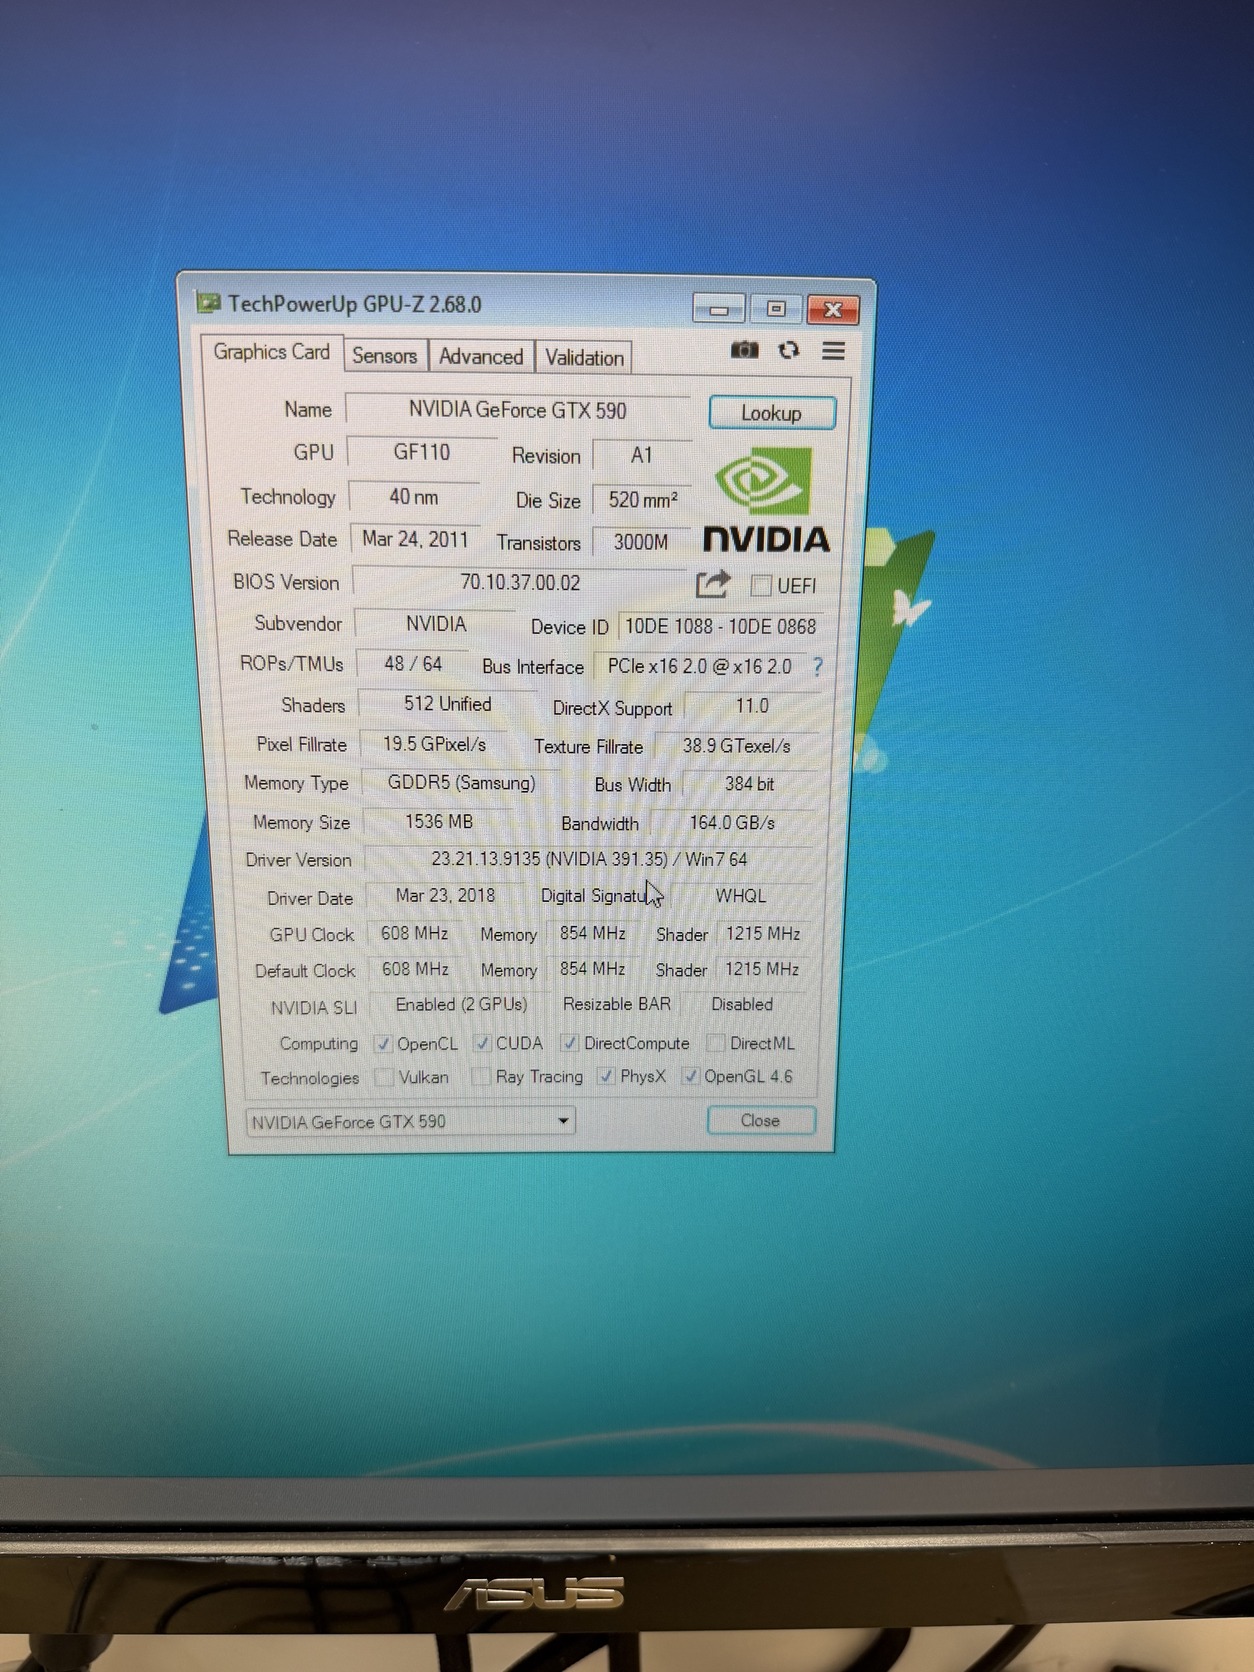Image resolution: width=1254 pixels, height=1672 pixels.
Task: Minimize the GPU-Z window
Action: [718, 309]
